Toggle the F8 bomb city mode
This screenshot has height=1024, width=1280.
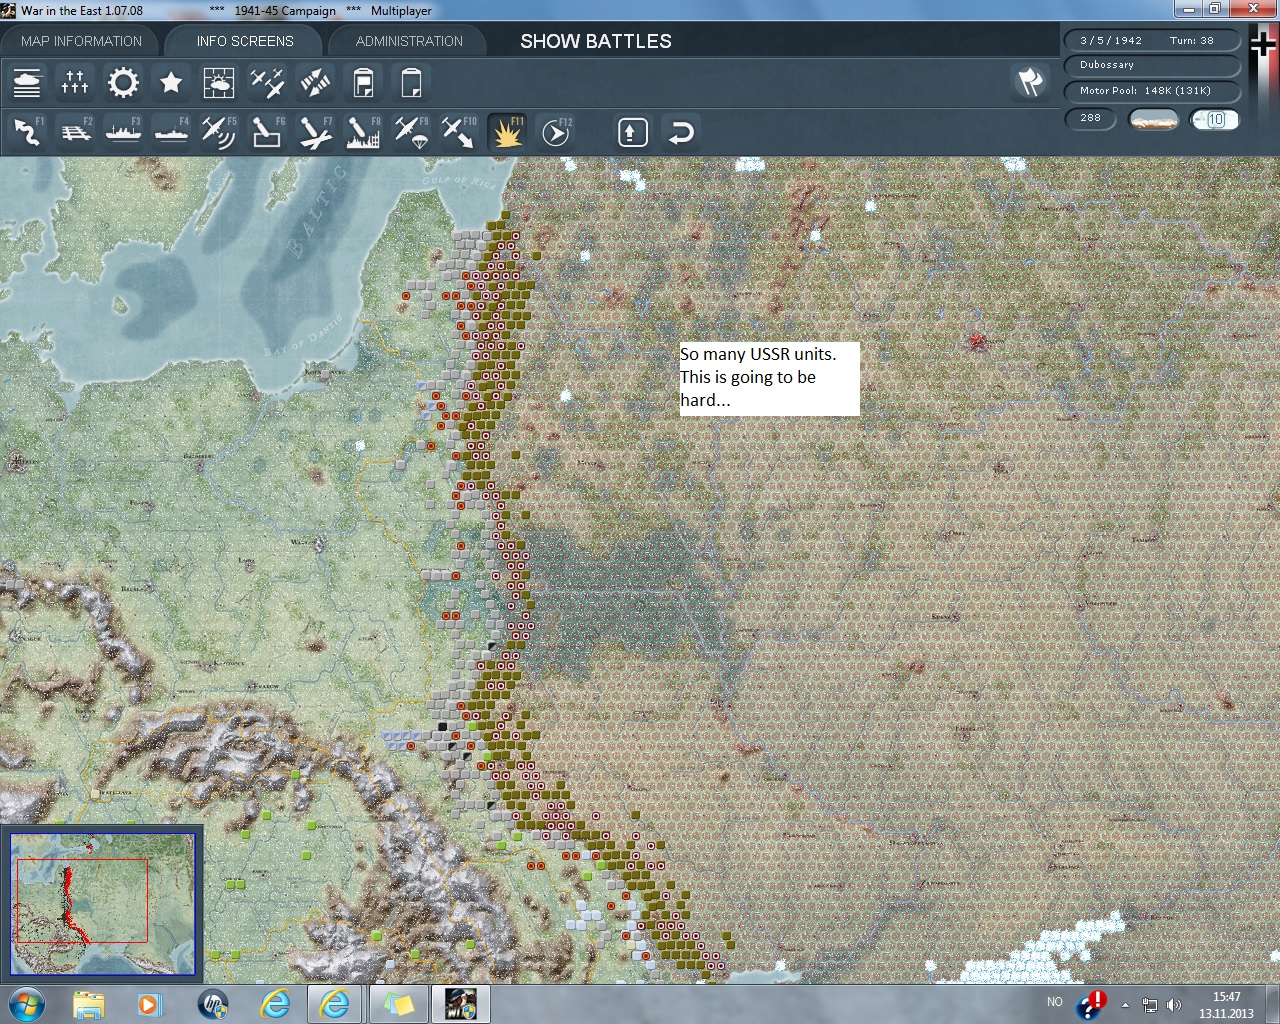point(363,132)
